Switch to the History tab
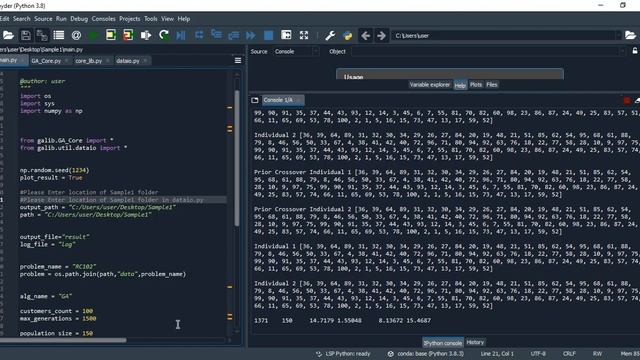640x360 pixels. coord(475,342)
